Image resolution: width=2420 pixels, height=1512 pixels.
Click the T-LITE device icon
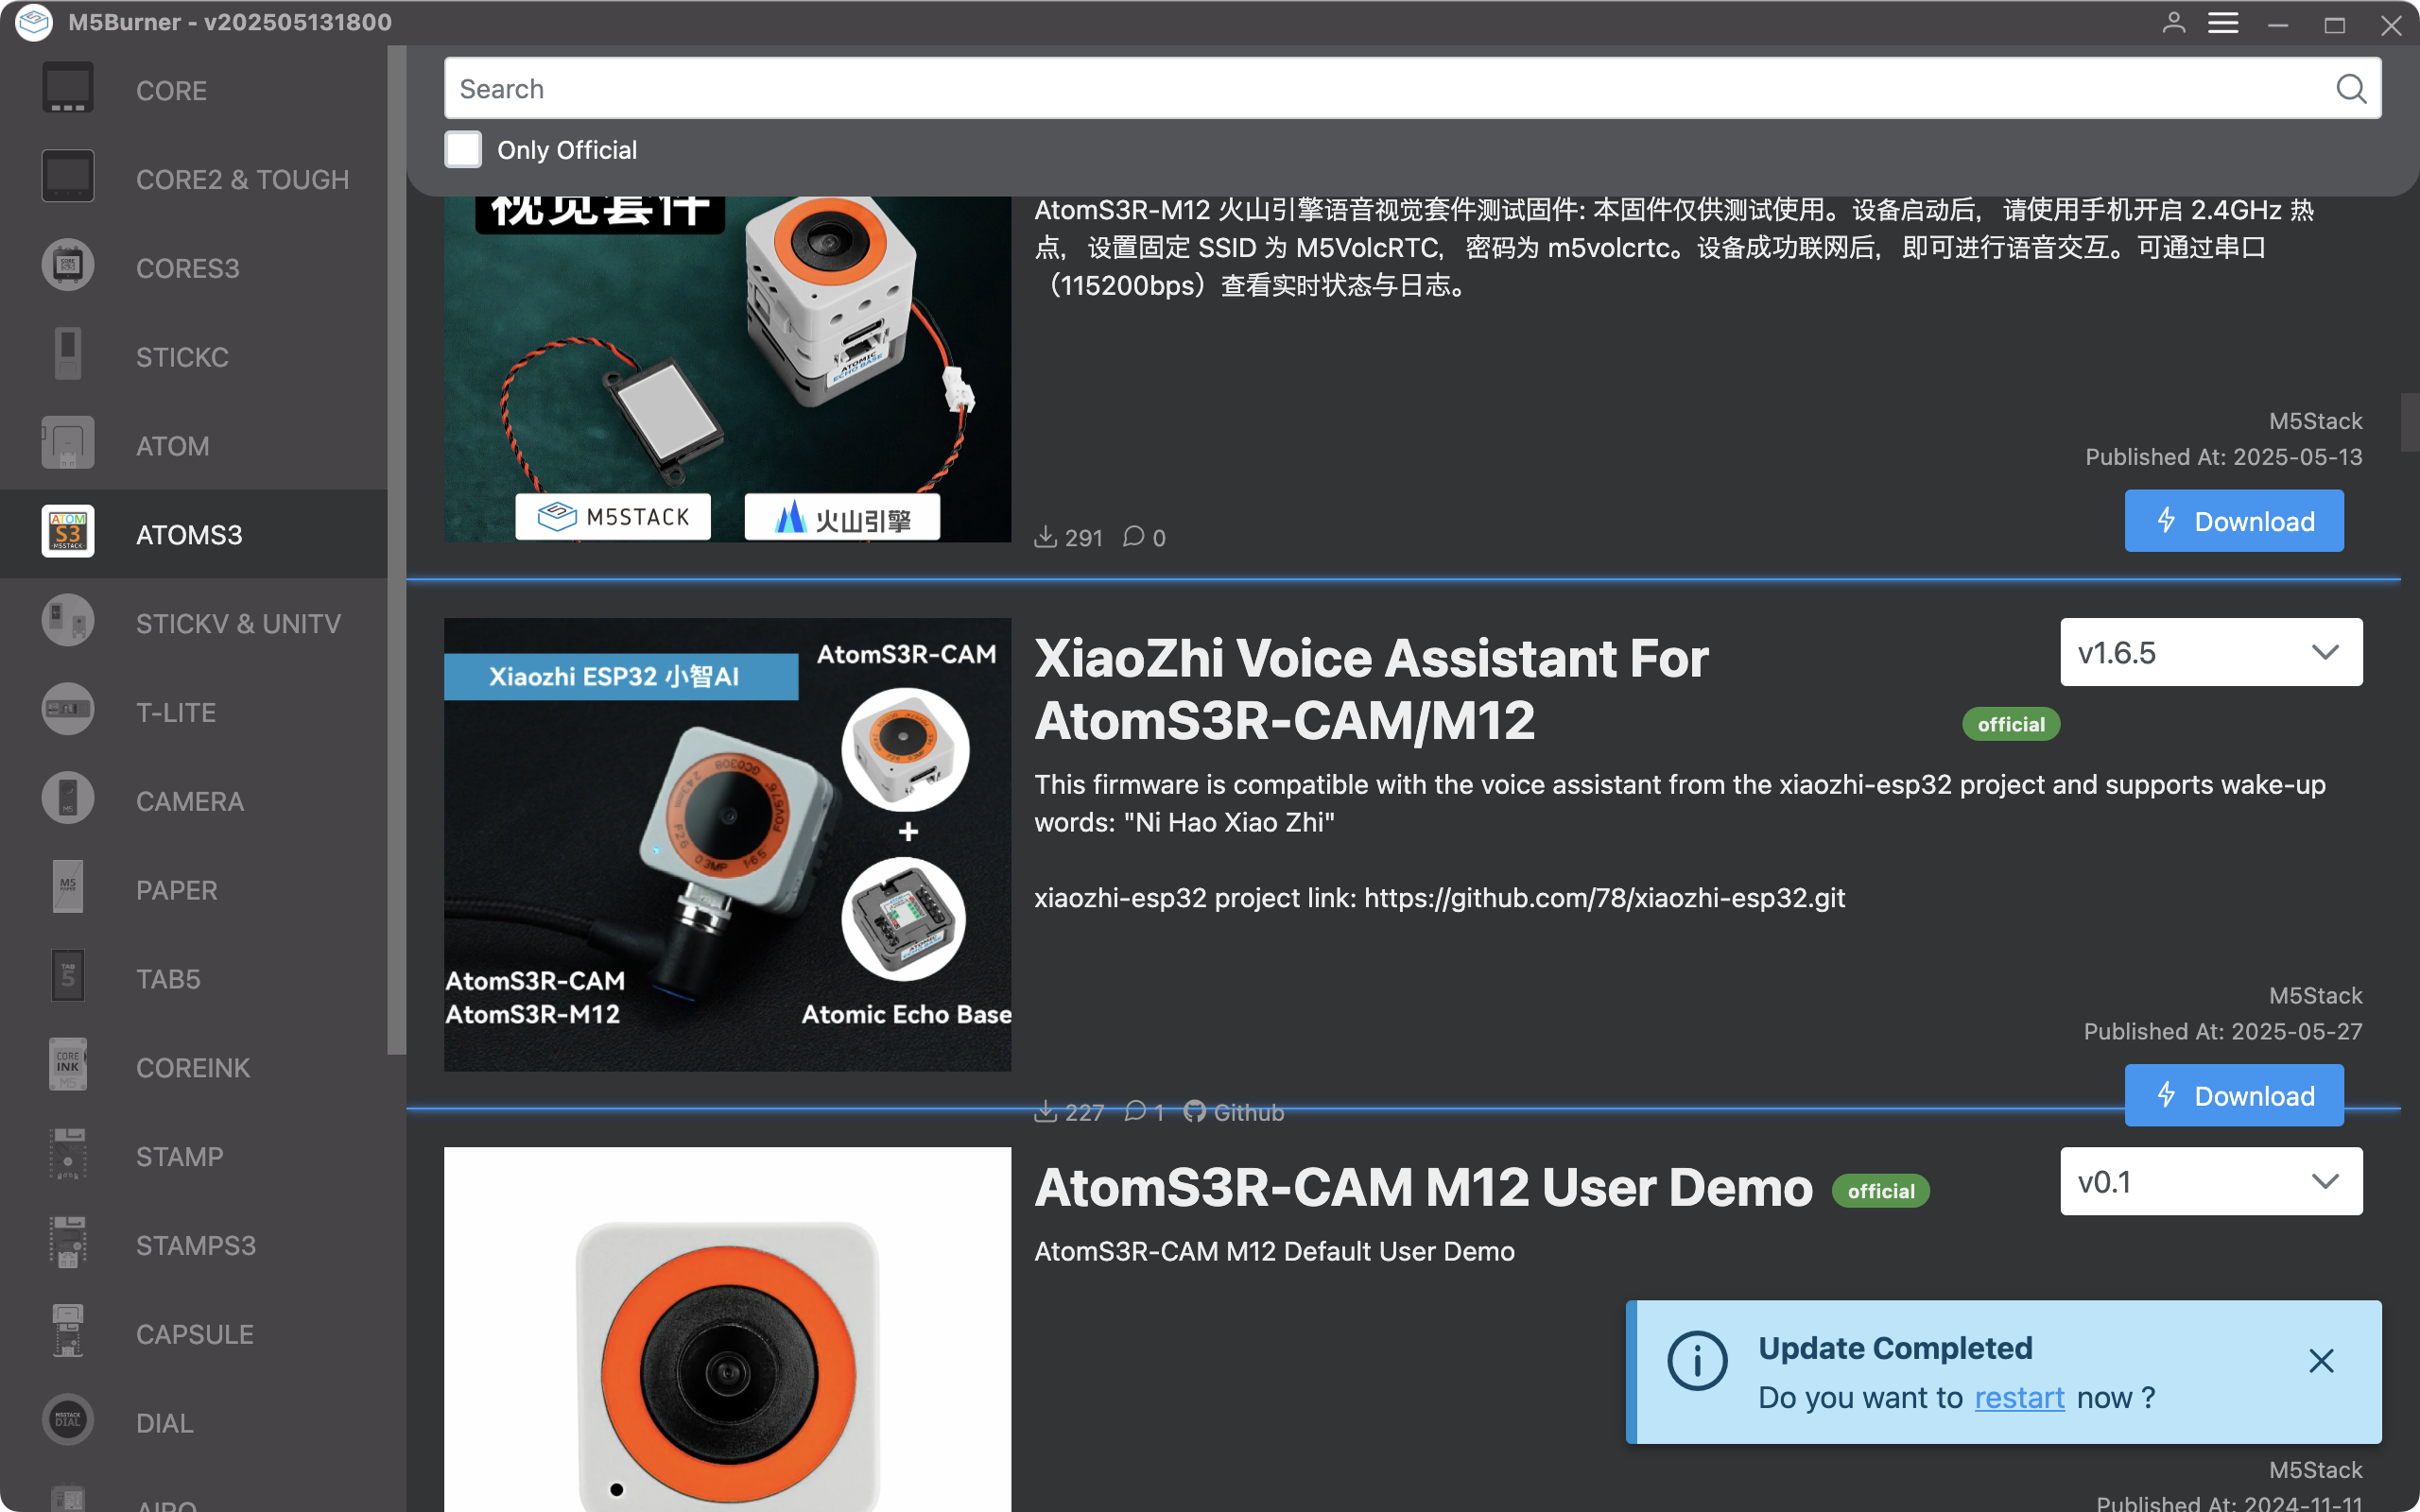[x=68, y=710]
